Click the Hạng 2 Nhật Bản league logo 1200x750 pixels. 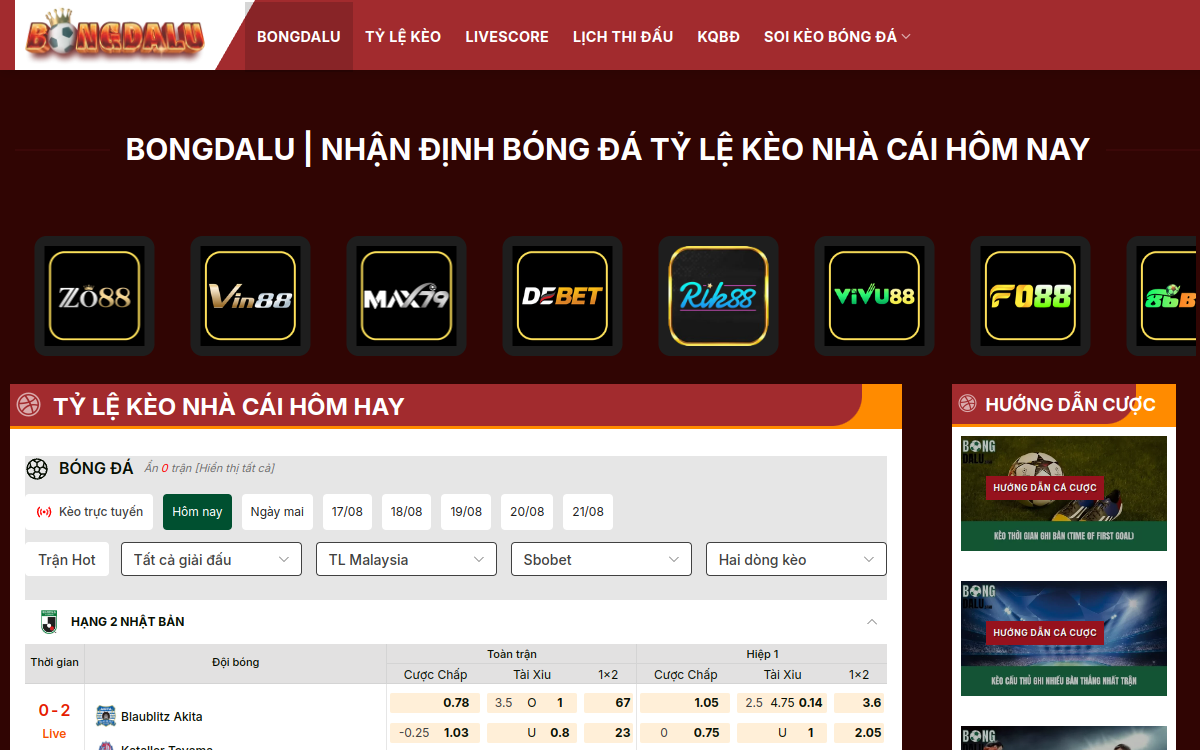48,621
